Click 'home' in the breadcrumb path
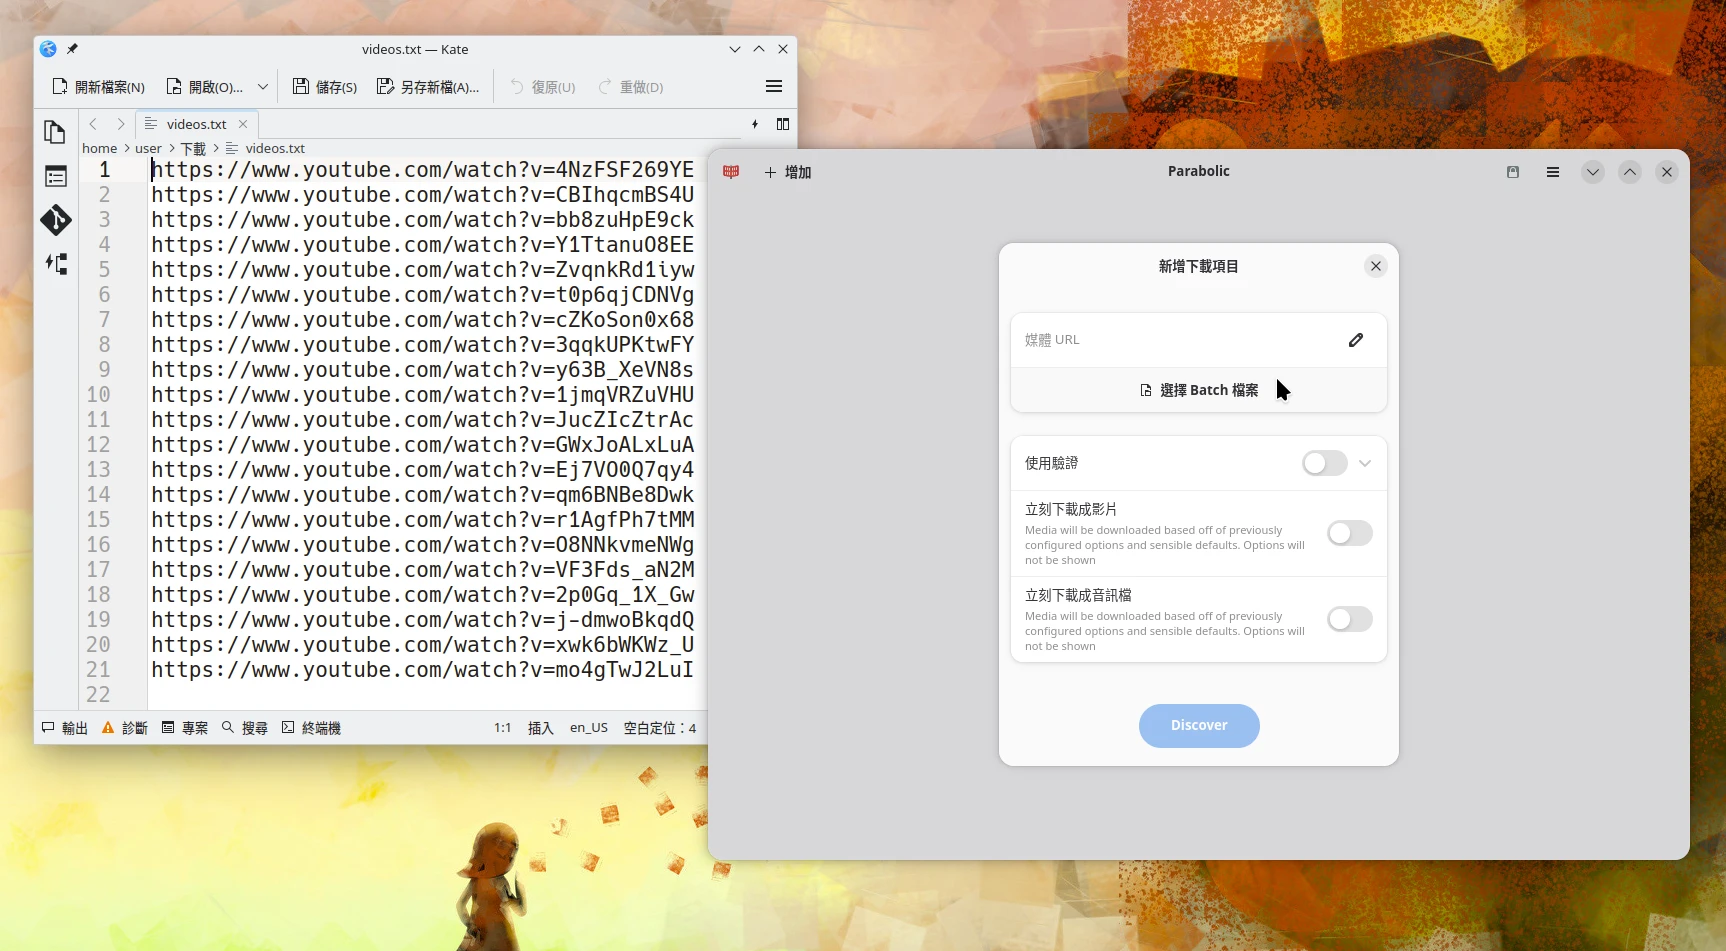This screenshot has width=1726, height=951. [x=100, y=148]
